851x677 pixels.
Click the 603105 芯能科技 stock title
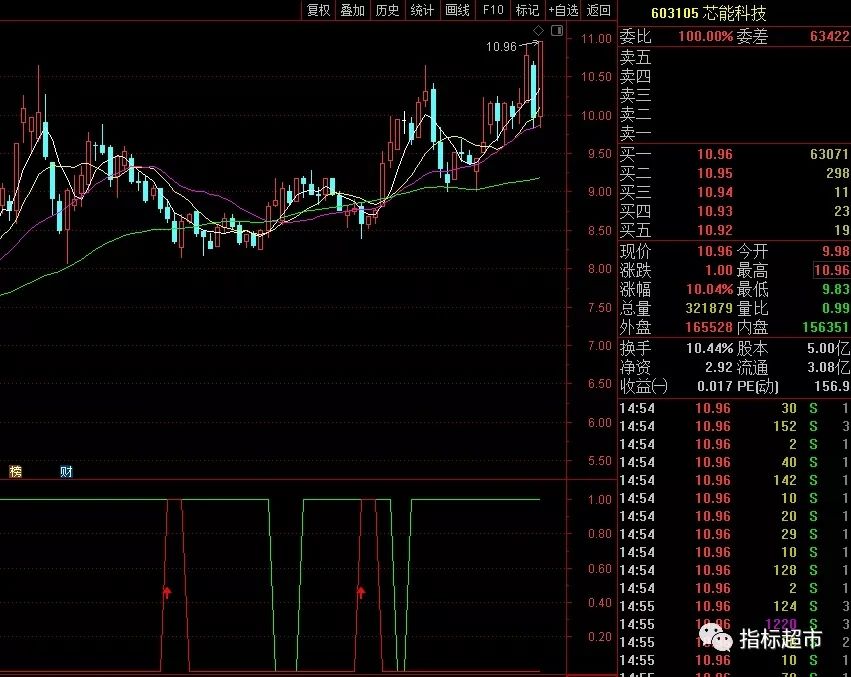coord(708,13)
